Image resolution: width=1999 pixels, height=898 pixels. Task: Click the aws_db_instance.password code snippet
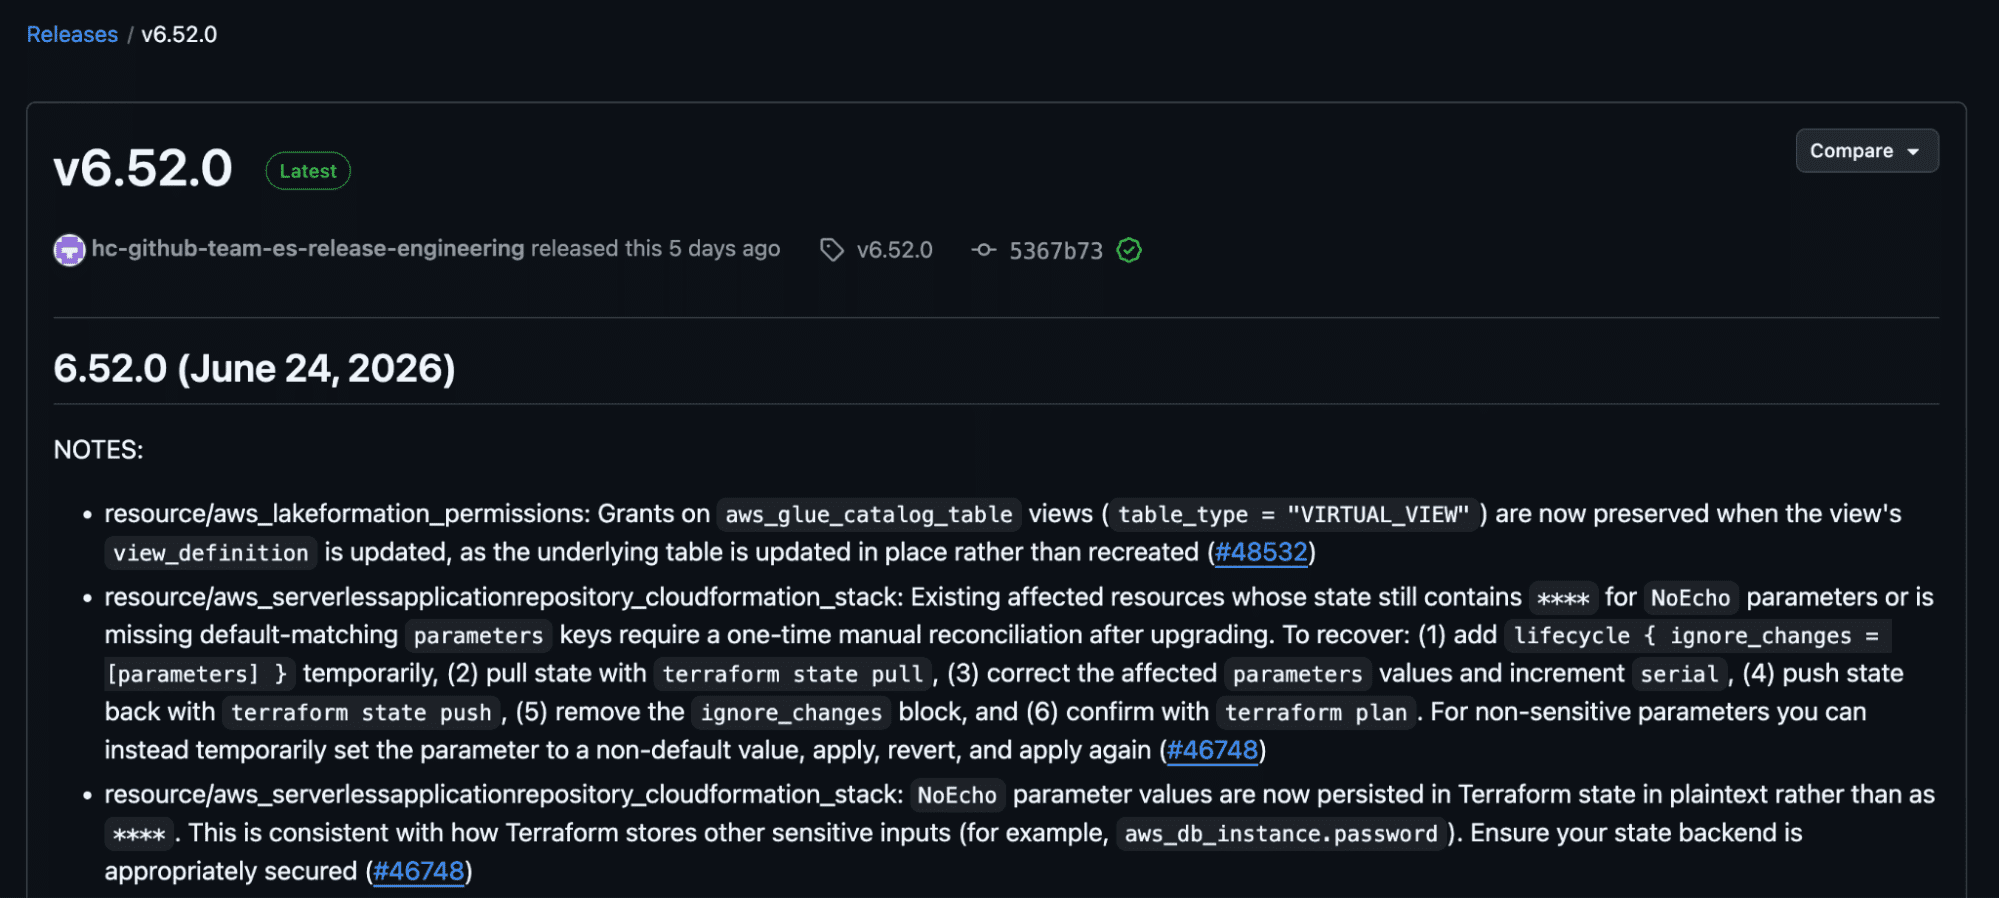1281,834
